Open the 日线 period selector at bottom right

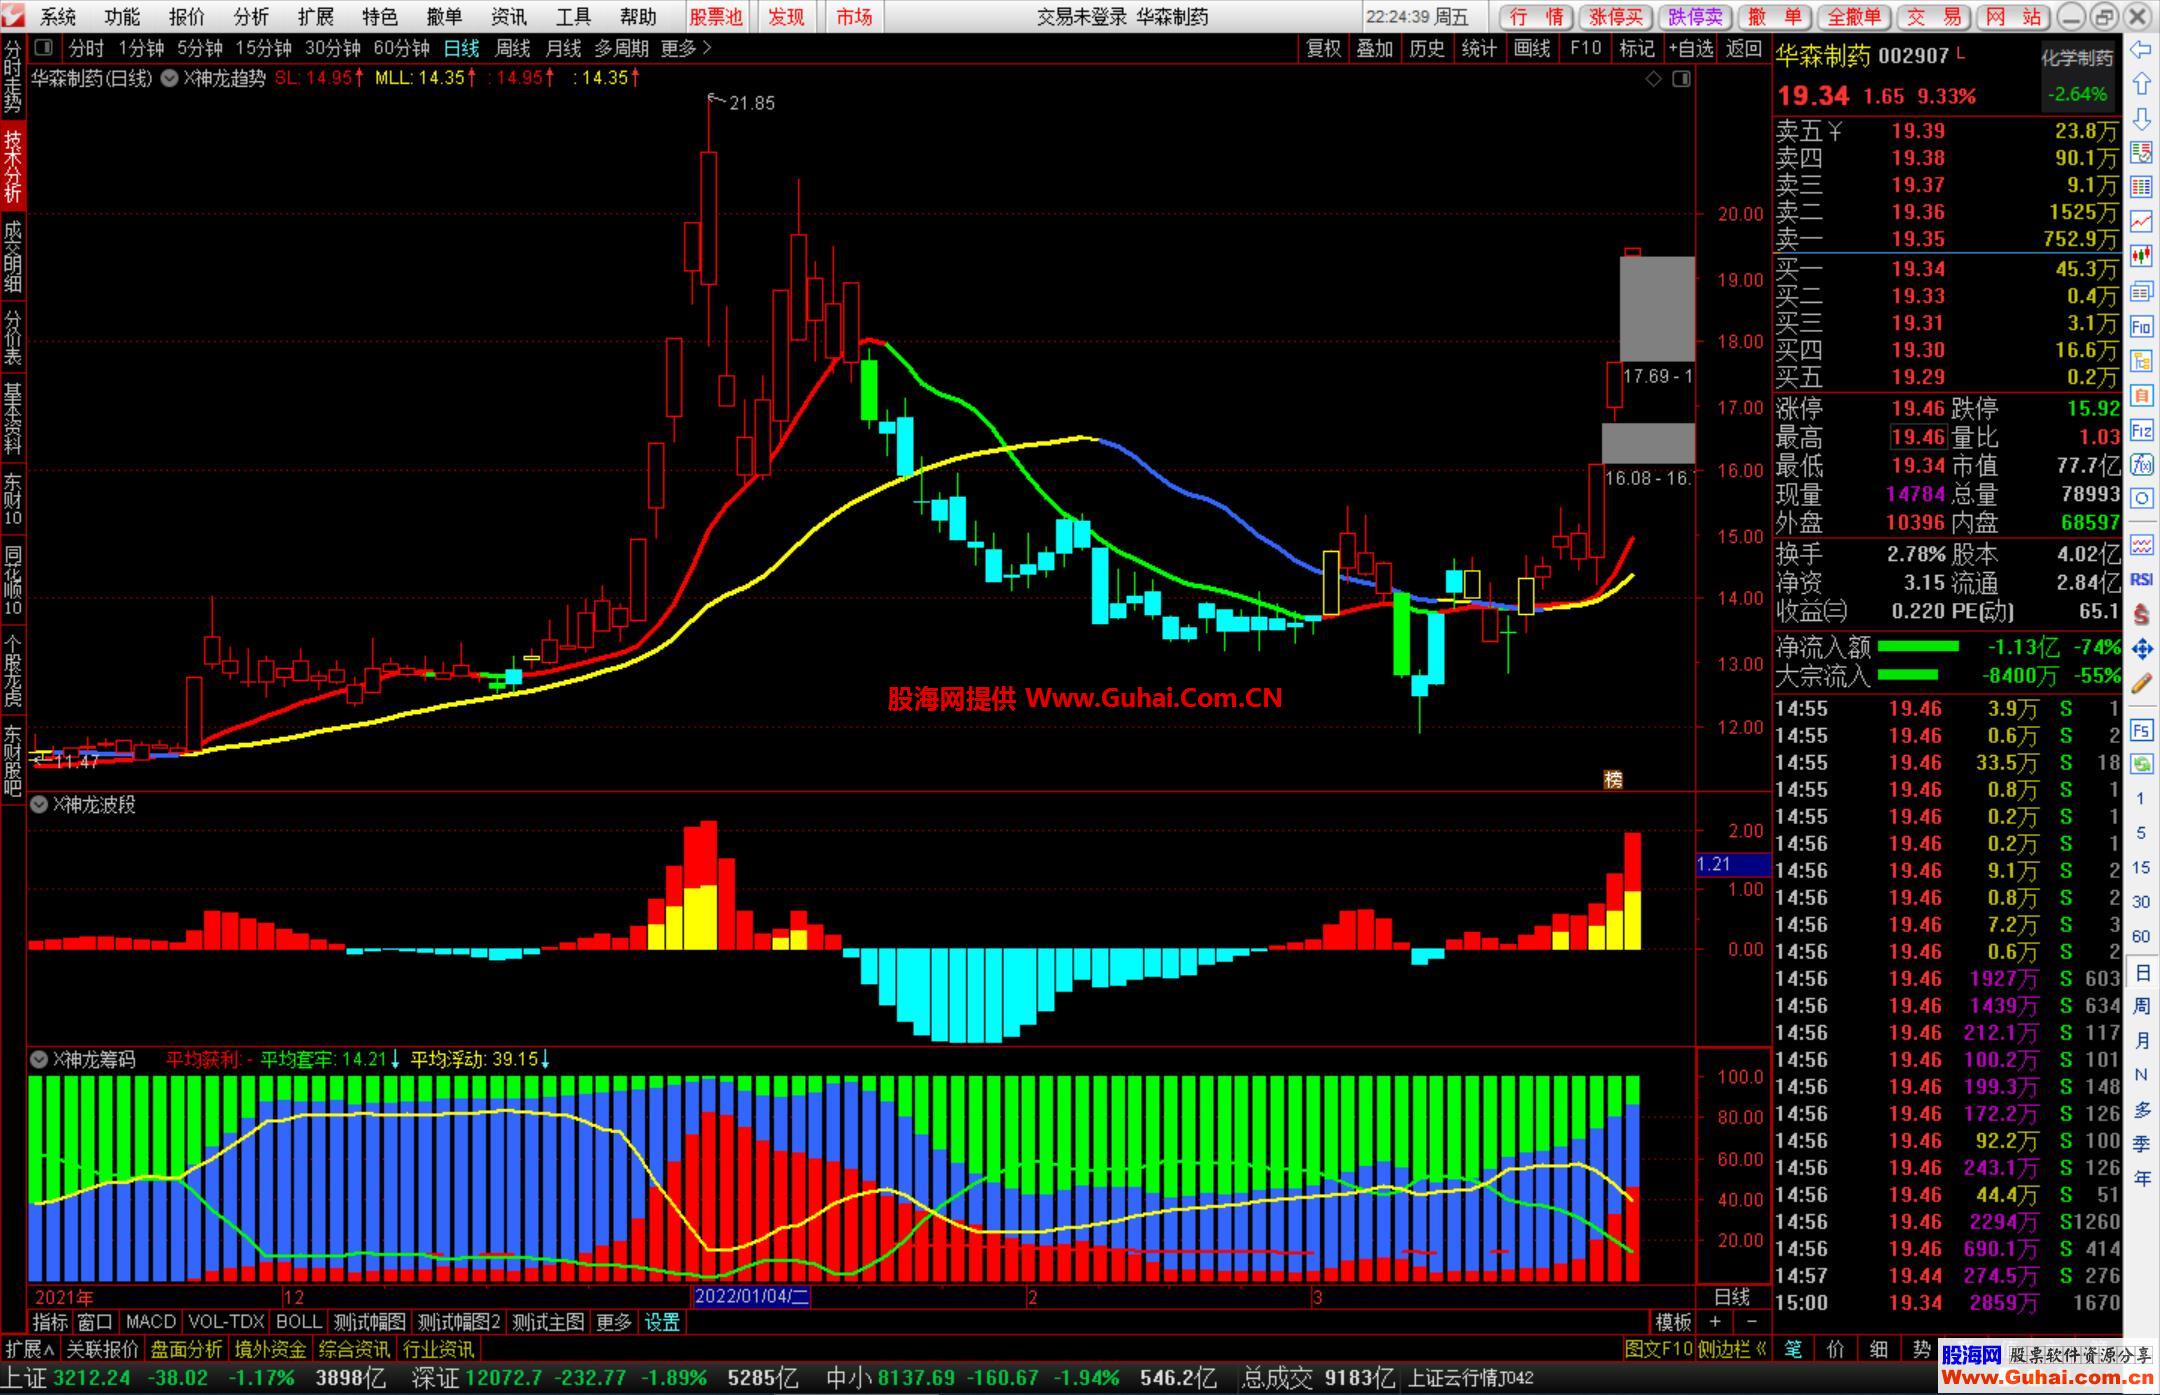(x=1732, y=1297)
